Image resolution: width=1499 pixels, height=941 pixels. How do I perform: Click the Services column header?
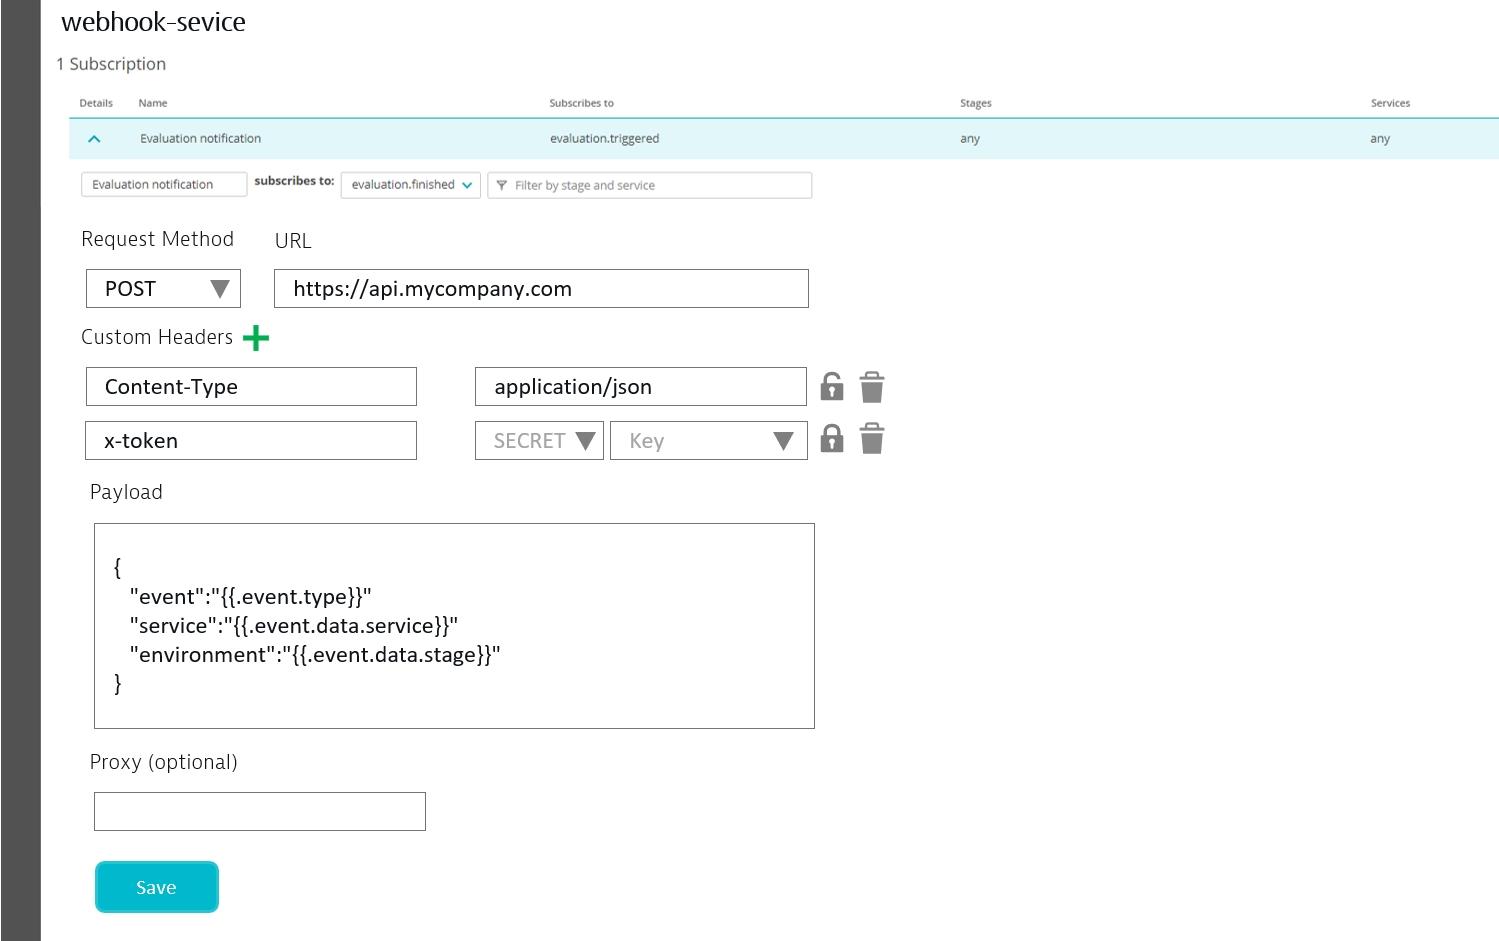pos(1390,103)
